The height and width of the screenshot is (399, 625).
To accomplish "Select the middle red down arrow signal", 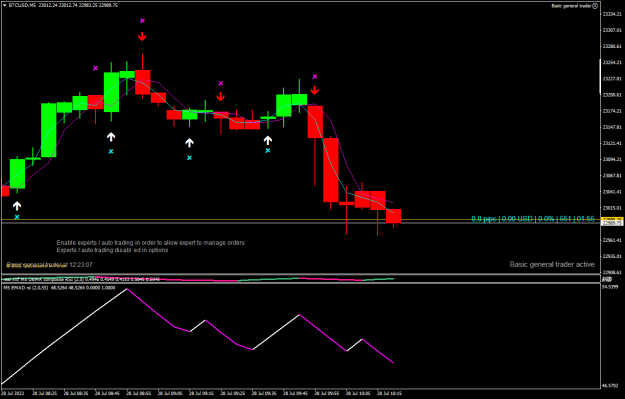I will 220,96.
